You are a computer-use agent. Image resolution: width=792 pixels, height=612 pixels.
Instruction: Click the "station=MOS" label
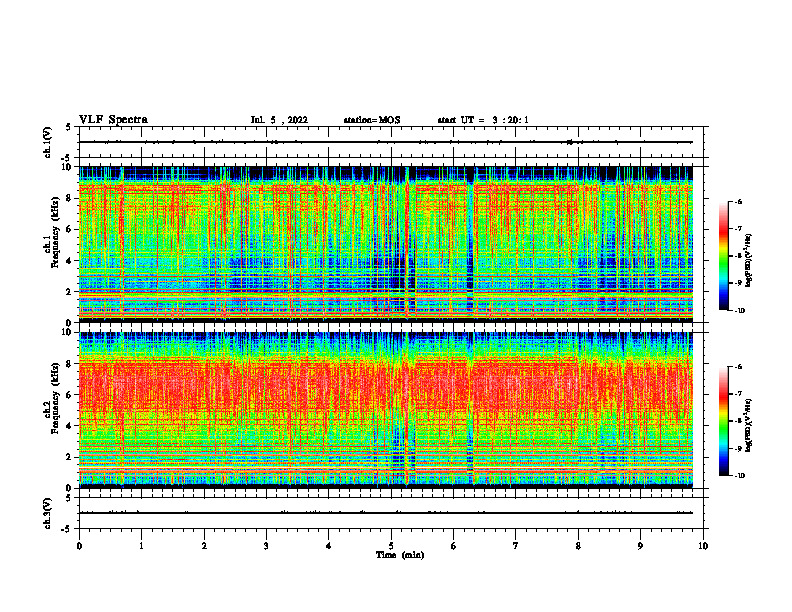point(372,120)
